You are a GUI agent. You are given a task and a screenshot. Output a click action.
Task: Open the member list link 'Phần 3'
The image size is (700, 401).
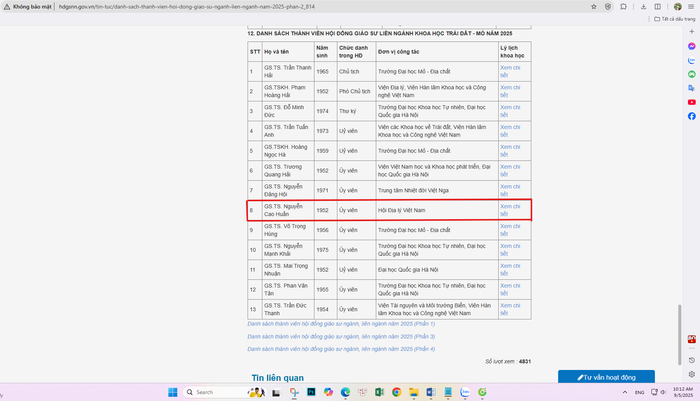point(341,336)
